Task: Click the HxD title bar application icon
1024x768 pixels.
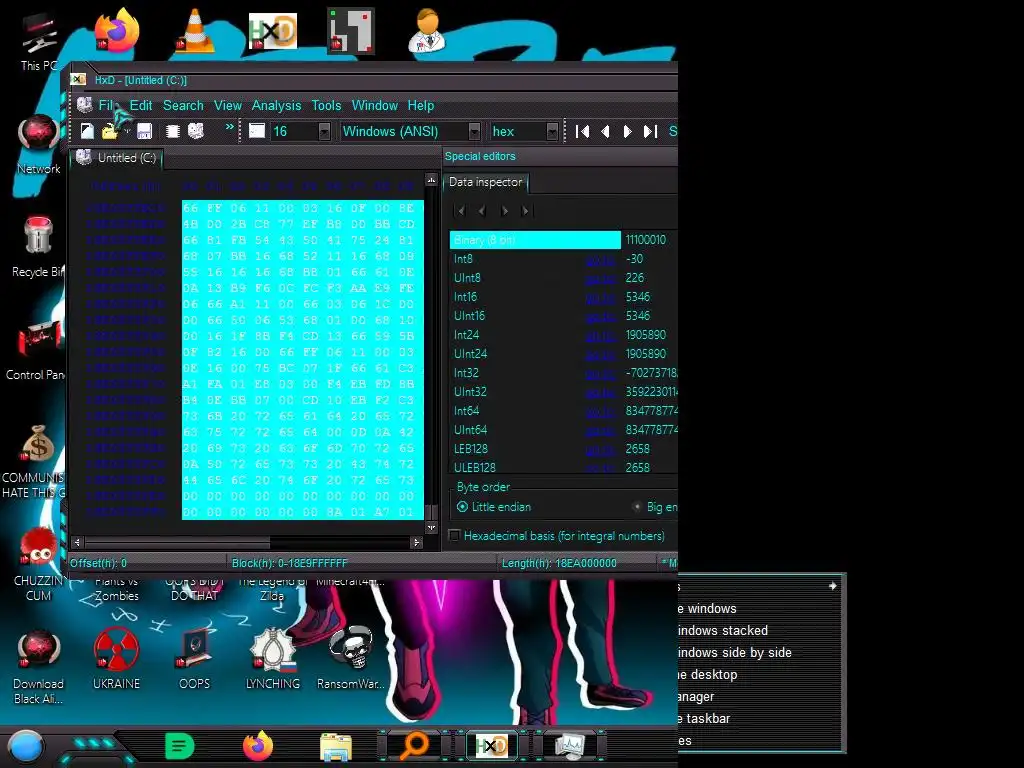Action: 78,80
